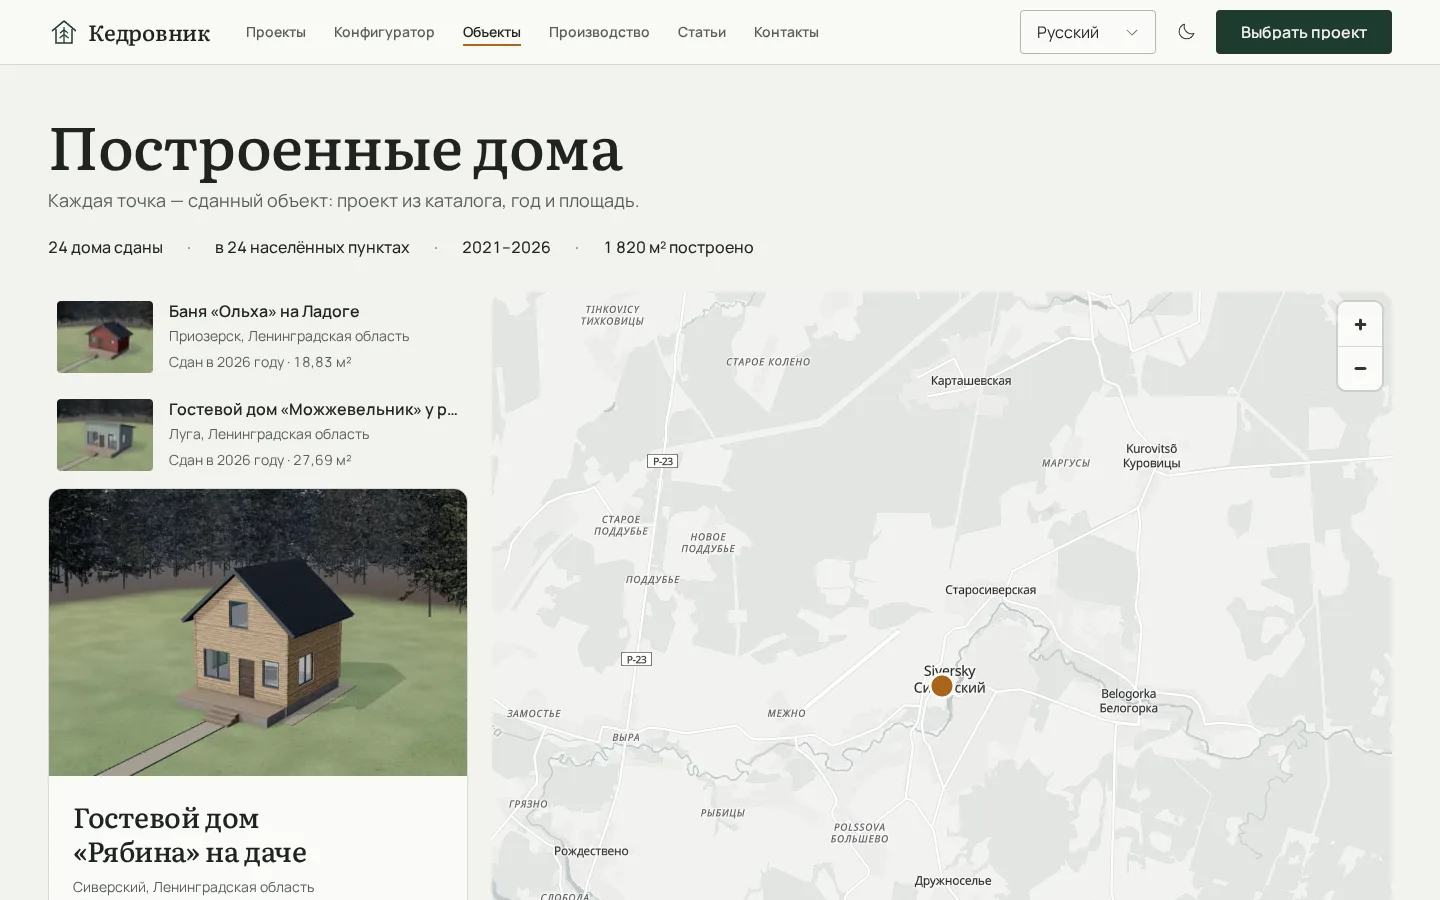Viewport: 1440px width, 900px height.
Task: Click the Построенные дома page heading
Action: pos(335,150)
